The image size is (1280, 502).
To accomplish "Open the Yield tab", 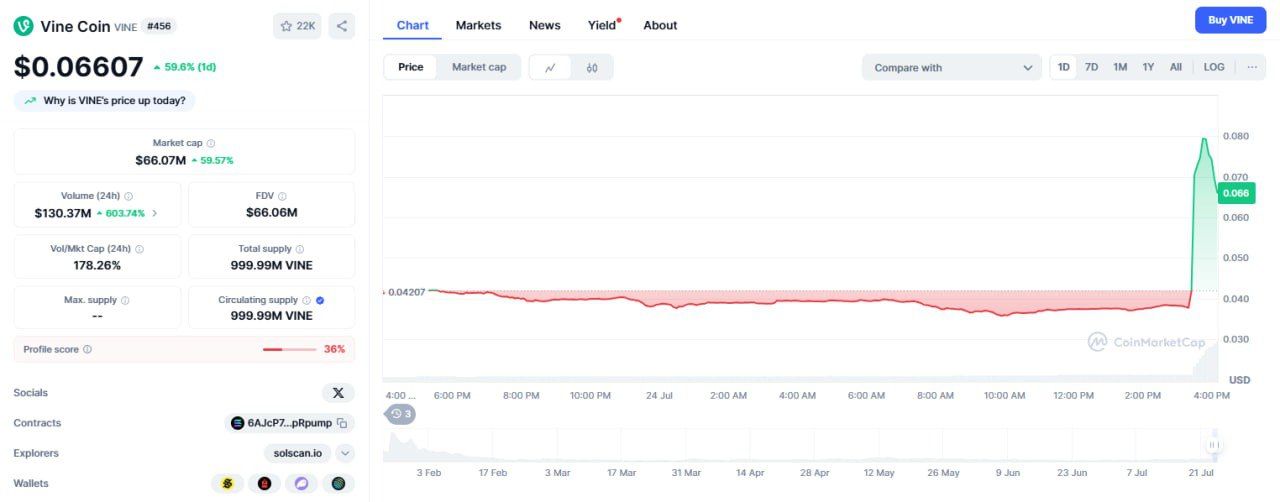I will tap(603, 25).
